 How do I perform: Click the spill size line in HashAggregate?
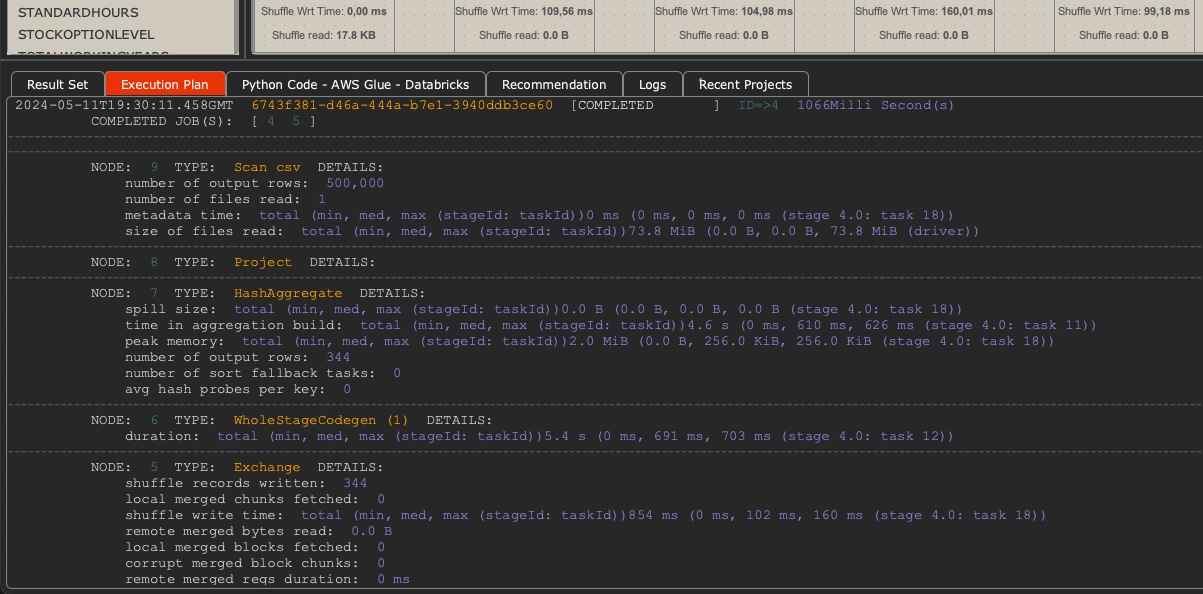coord(543,309)
